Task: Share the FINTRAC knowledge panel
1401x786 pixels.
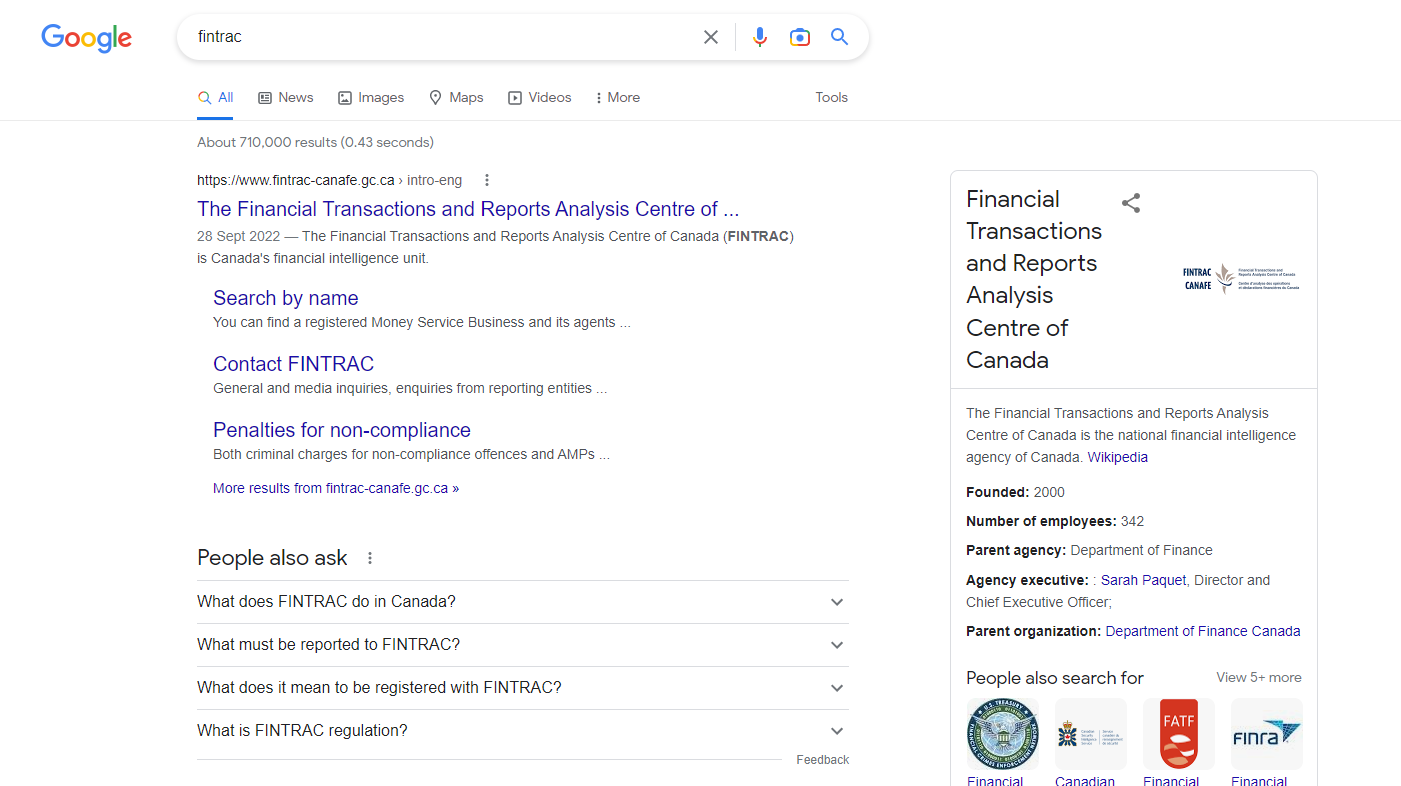Action: pos(1130,203)
